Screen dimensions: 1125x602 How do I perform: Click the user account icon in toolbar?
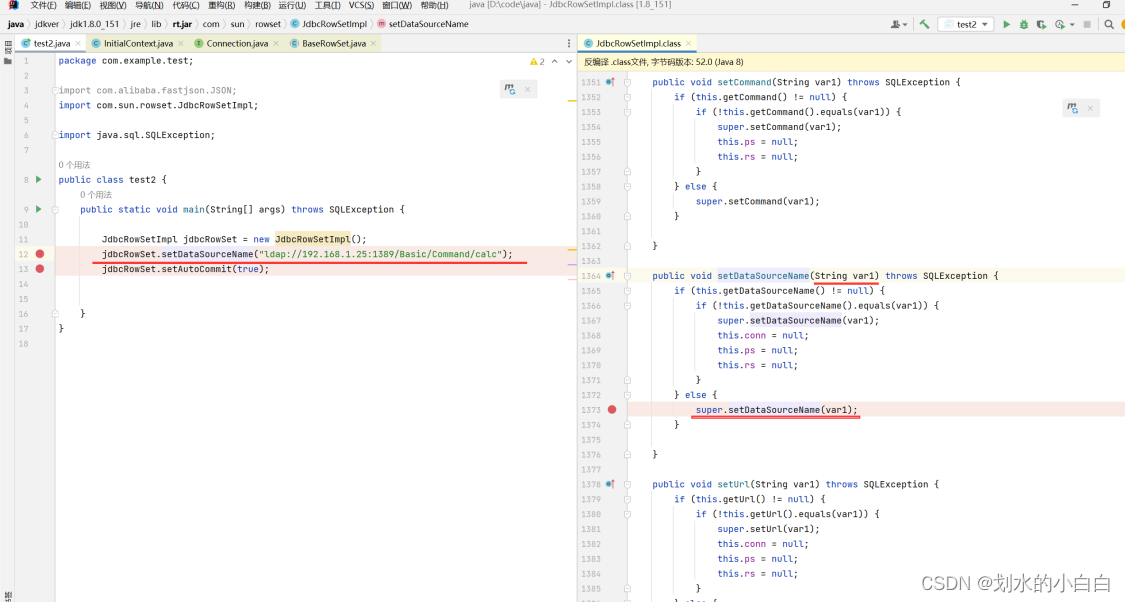895,24
